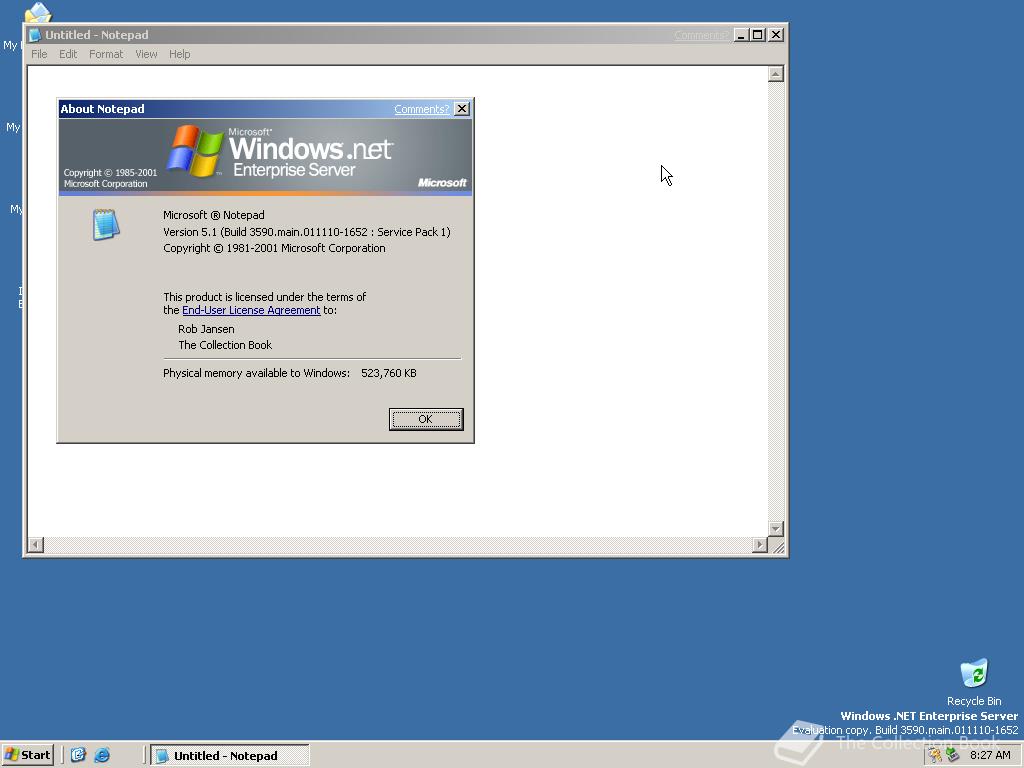The image size is (1024, 768).
Task: Close the About Notepad dialog
Action: point(462,108)
